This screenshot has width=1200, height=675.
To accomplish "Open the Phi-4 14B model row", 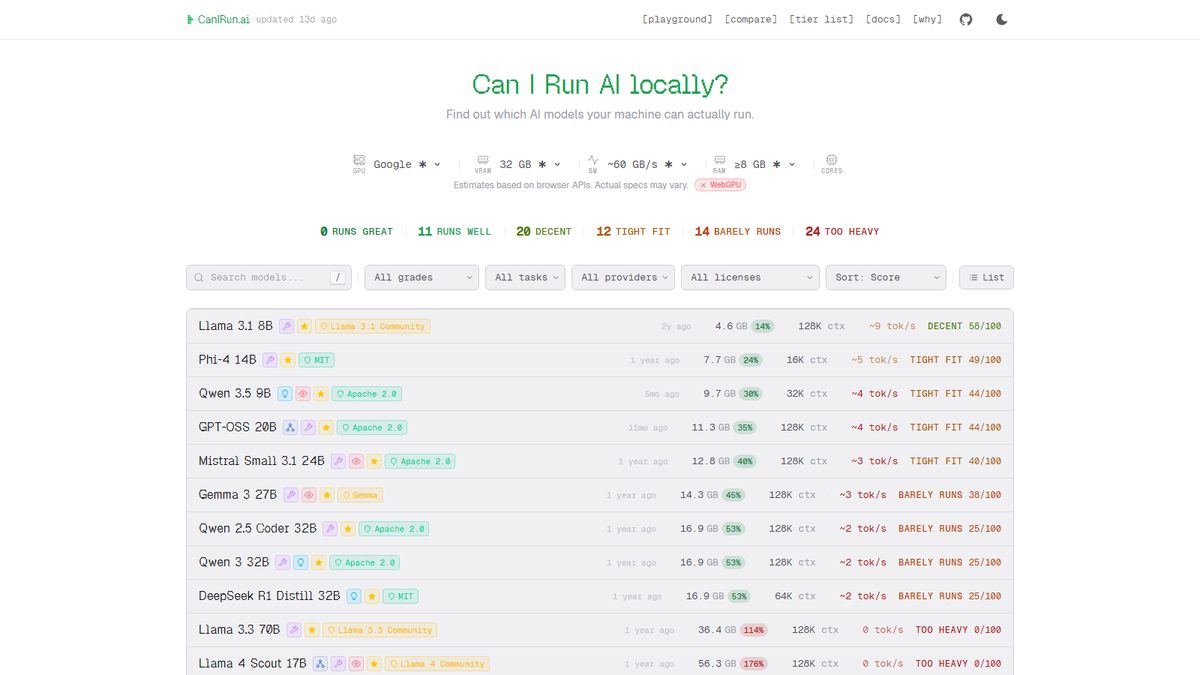I will tap(600, 360).
